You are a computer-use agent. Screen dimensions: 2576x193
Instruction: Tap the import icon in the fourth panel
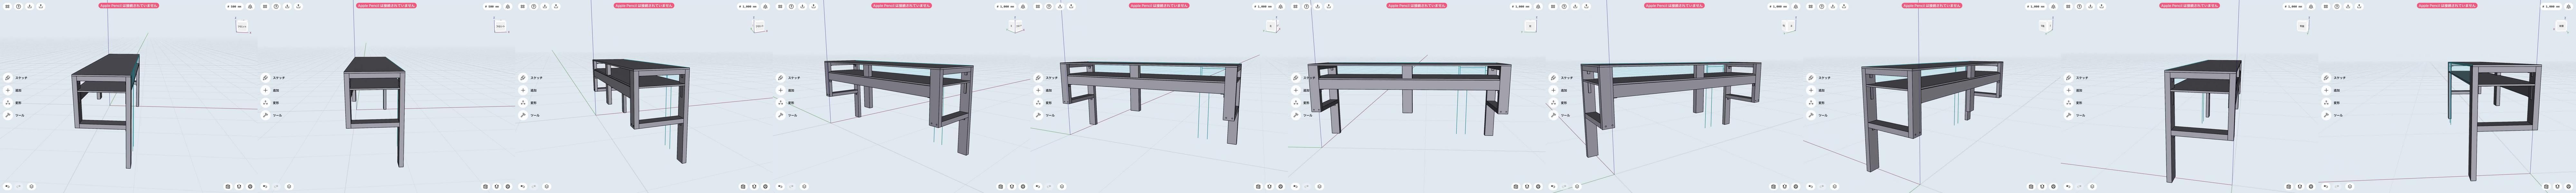[x=802, y=6]
